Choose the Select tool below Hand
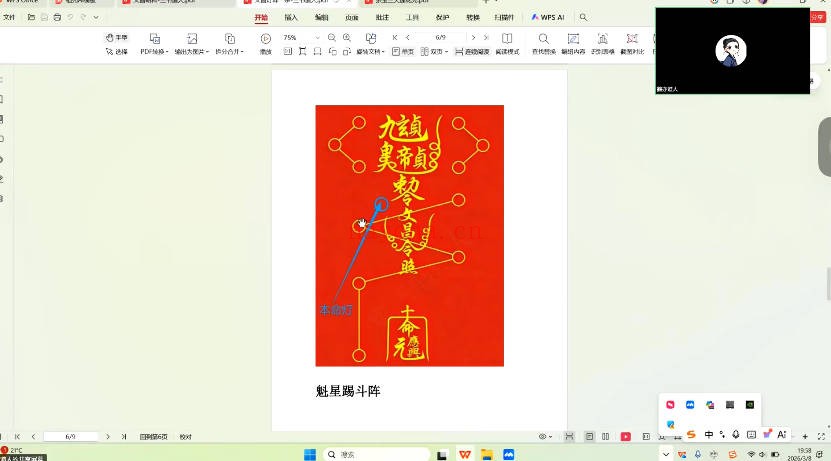 tap(117, 51)
